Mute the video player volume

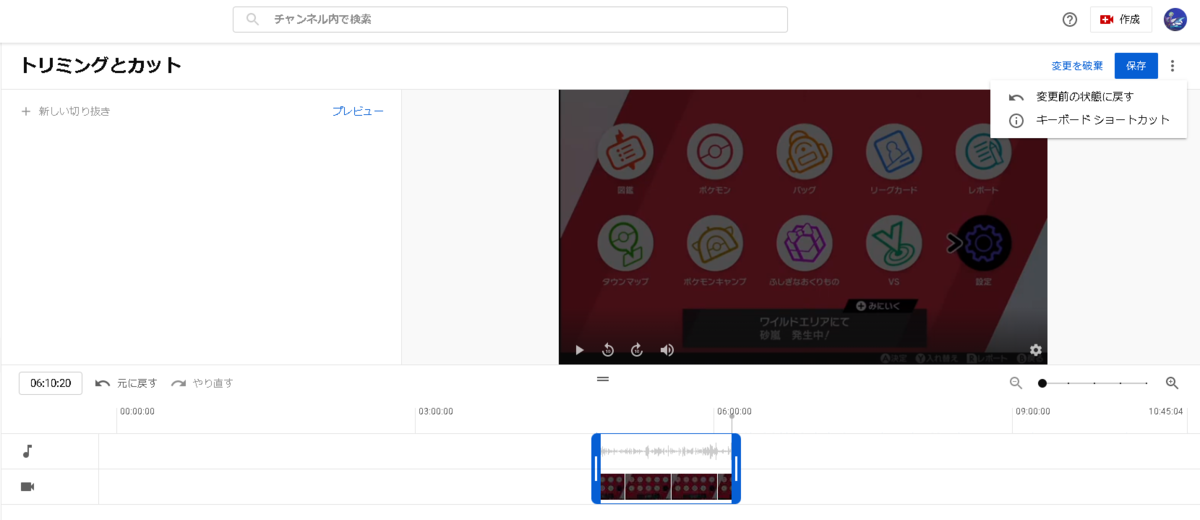667,350
